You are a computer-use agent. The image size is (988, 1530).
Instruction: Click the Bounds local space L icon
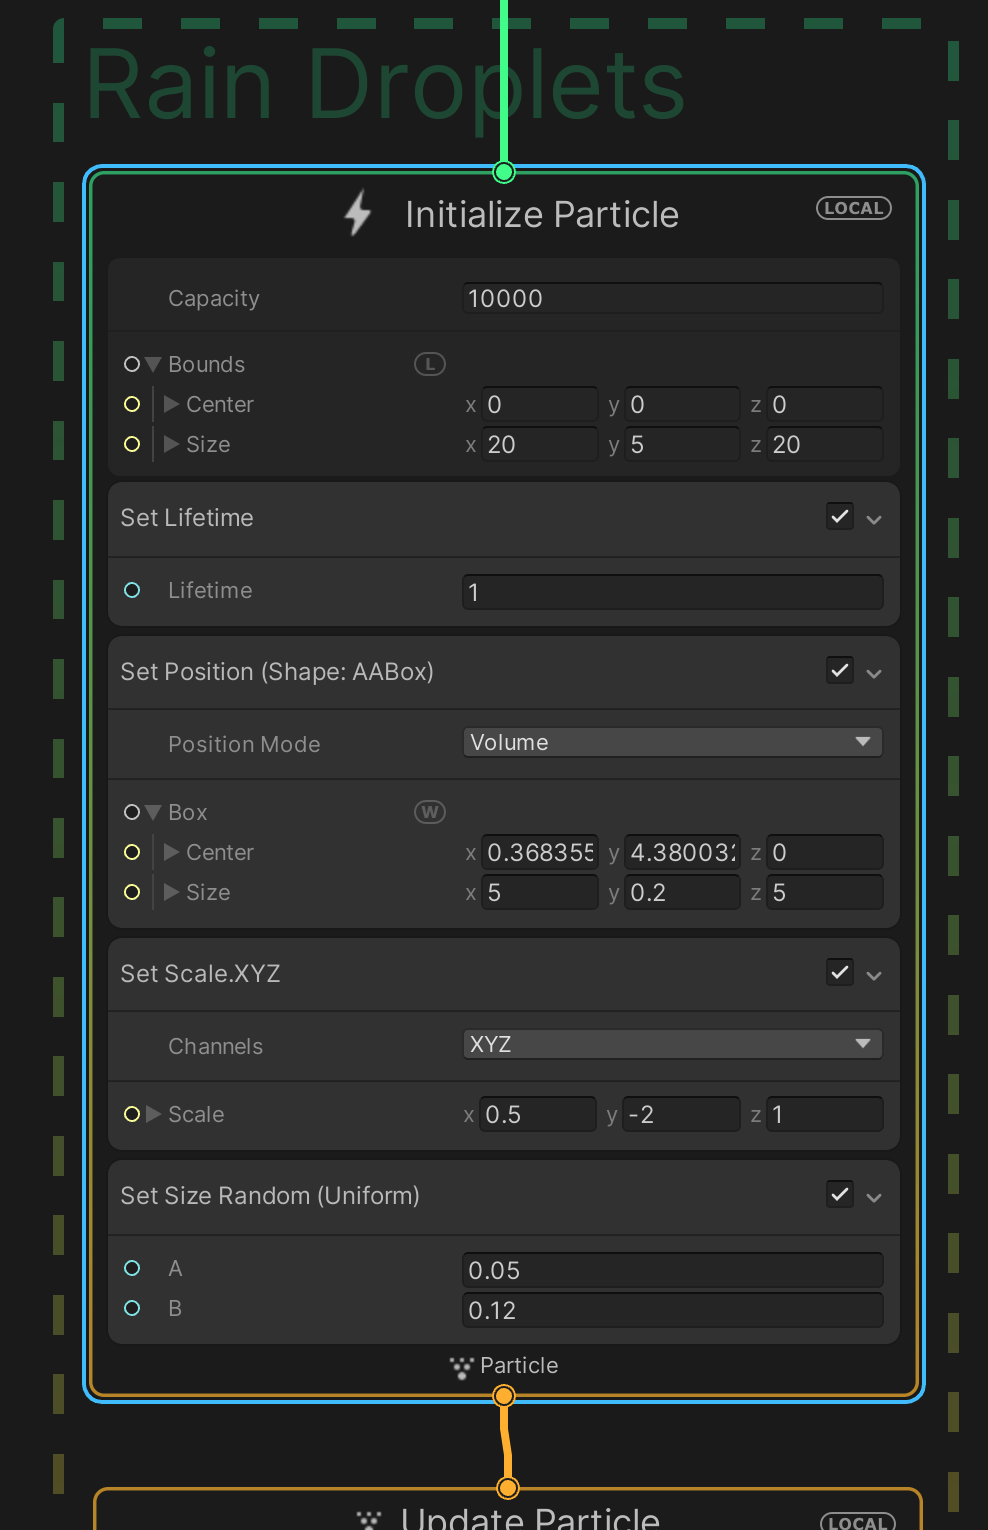[x=429, y=364]
